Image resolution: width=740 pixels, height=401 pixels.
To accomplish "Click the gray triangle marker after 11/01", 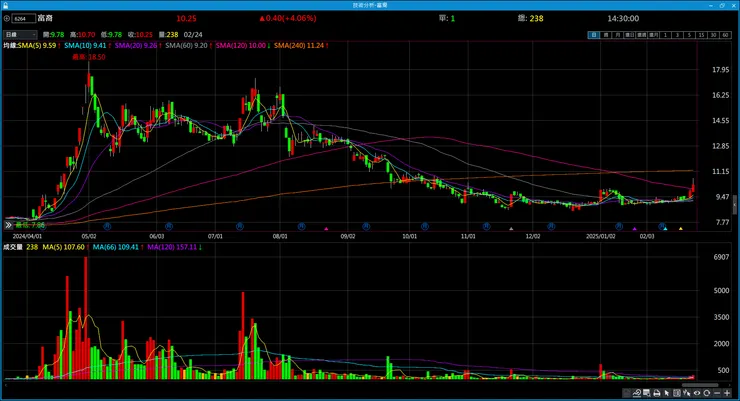I will click(511, 229).
